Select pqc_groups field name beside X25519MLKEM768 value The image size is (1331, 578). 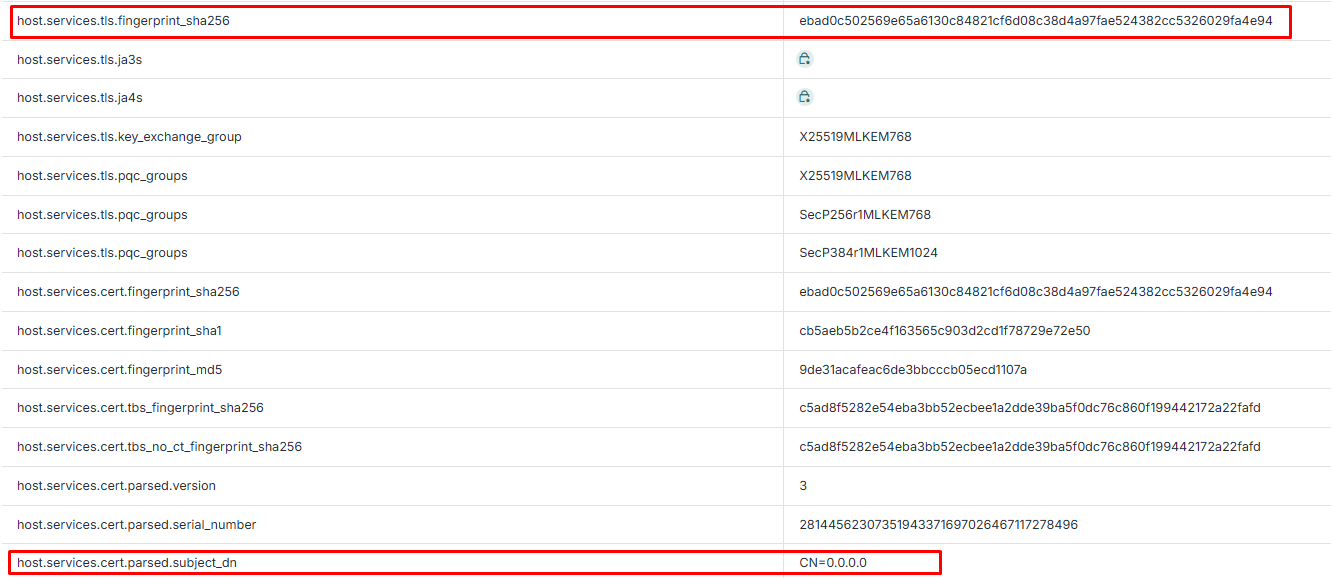[x=102, y=176]
